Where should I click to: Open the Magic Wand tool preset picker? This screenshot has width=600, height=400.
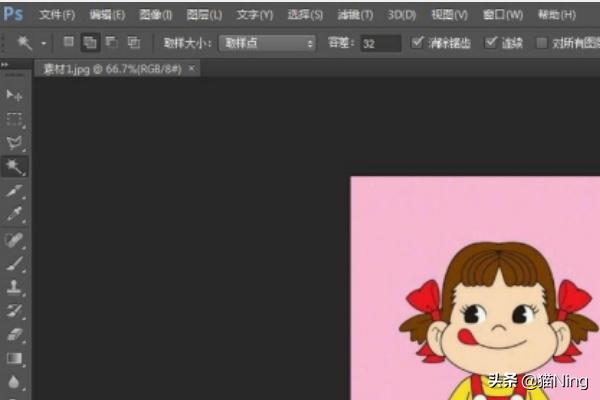click(31, 44)
